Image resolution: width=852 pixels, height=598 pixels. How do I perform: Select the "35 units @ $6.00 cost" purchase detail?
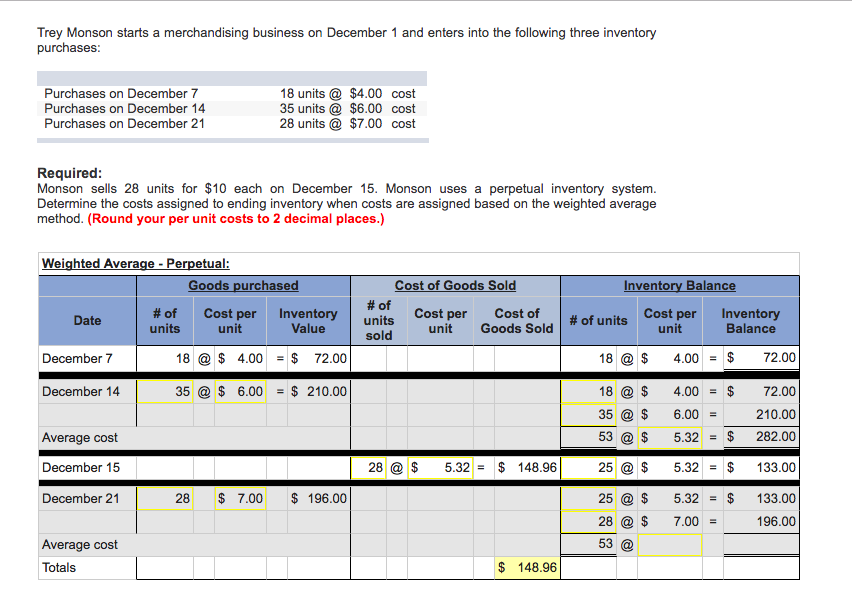pyautogui.click(x=348, y=109)
